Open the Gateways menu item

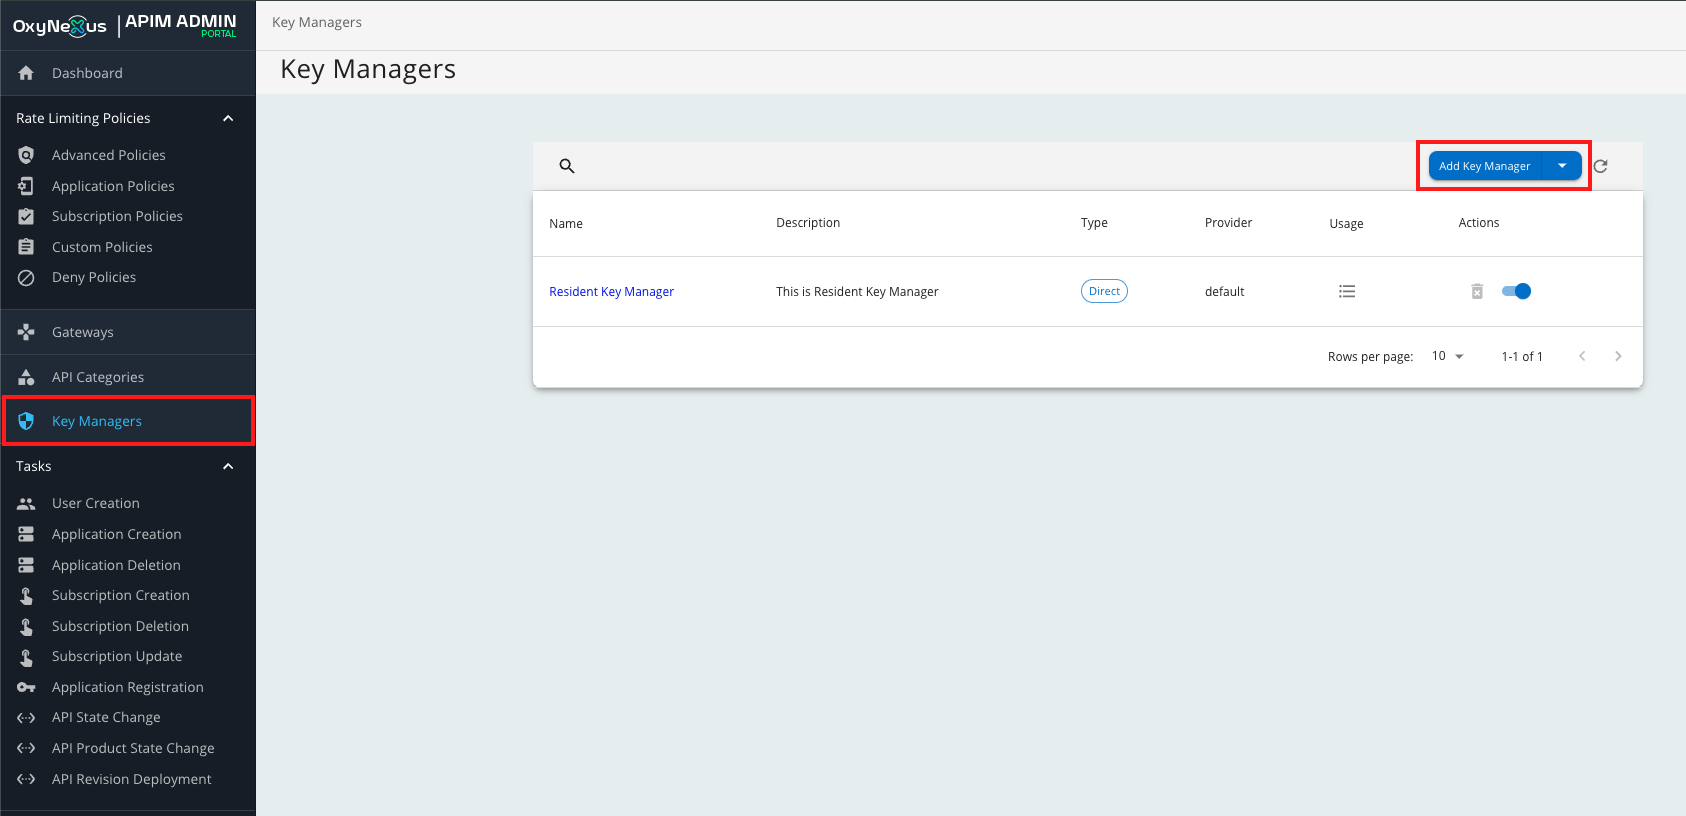pos(128,332)
